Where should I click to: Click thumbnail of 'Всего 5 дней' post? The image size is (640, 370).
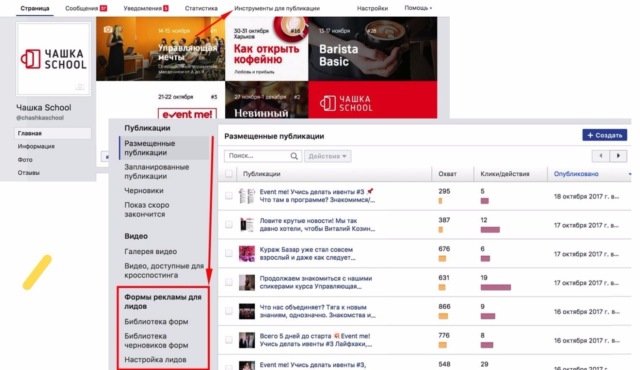click(247, 340)
